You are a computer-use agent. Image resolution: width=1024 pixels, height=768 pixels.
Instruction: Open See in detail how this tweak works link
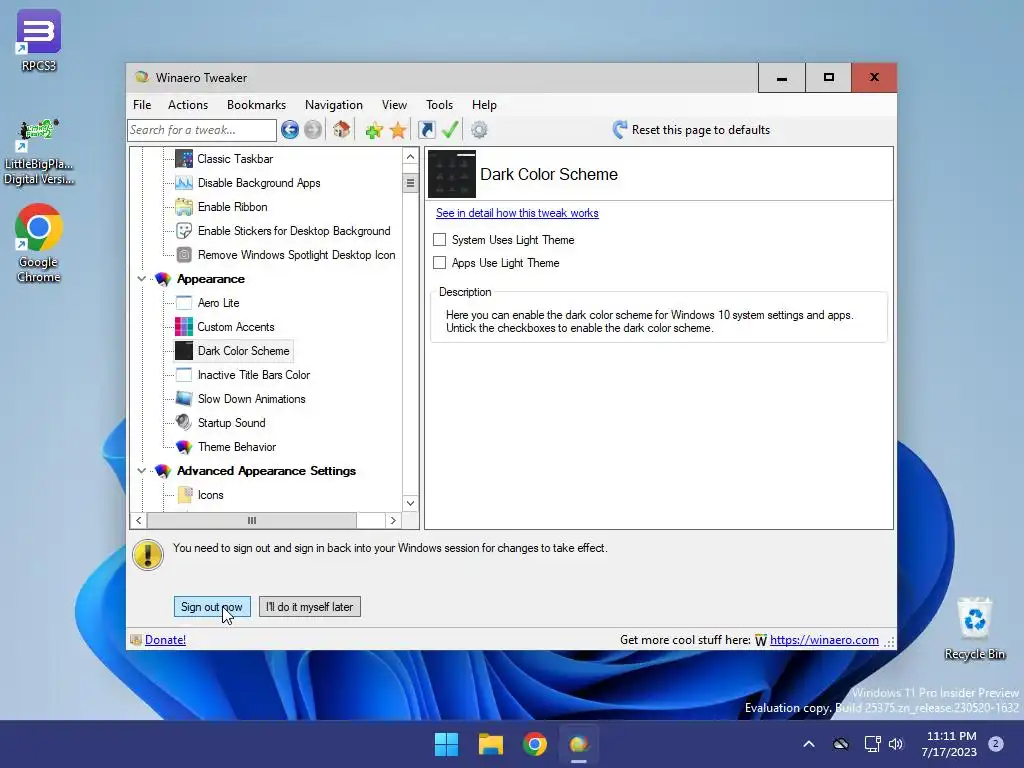[x=517, y=213]
